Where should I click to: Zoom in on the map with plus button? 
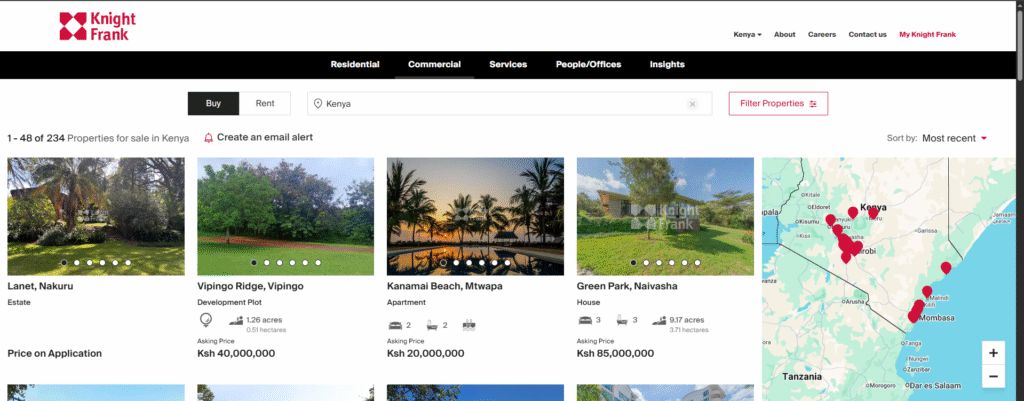992,353
